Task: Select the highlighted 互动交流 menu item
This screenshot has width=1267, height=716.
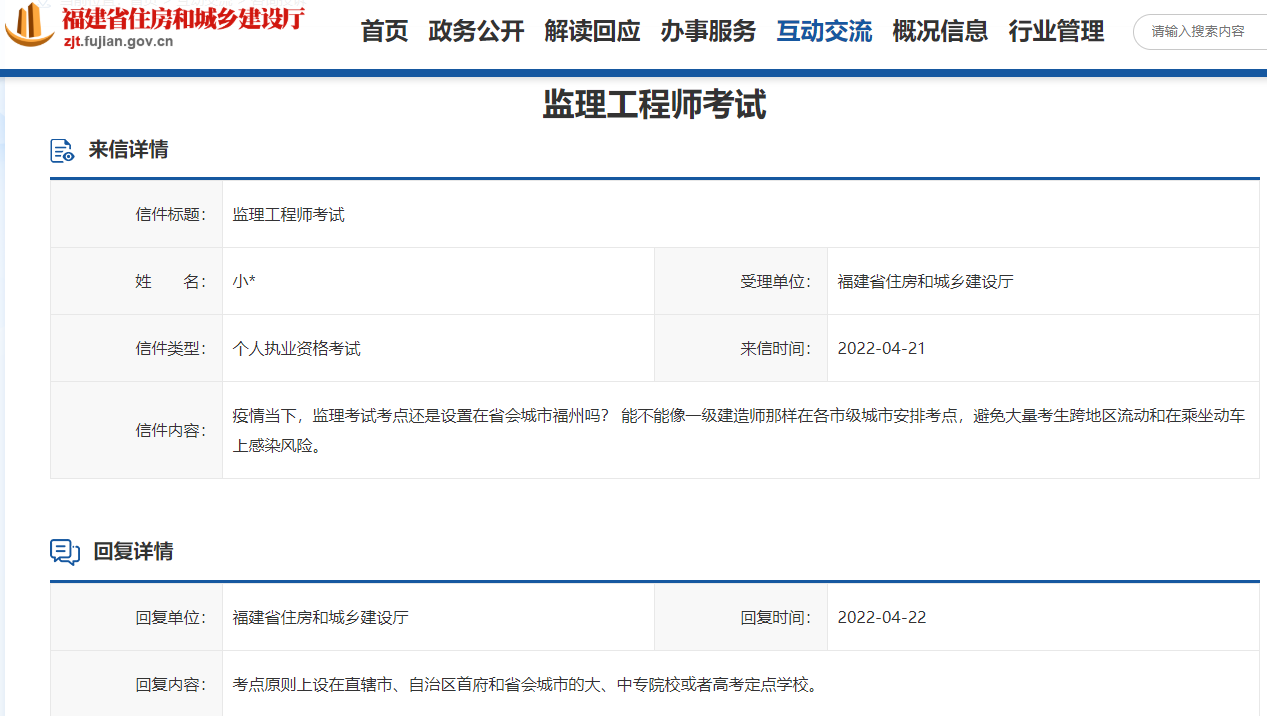Action: pos(823,31)
